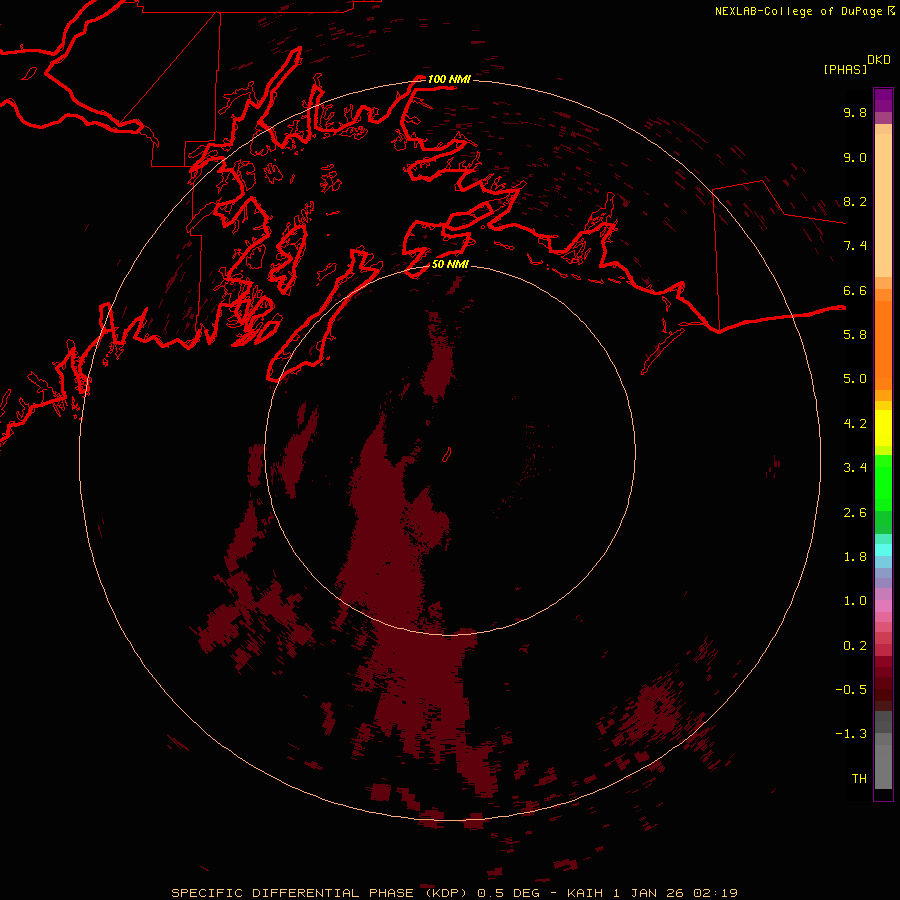Select the 7.4 scale value

[x=855, y=246]
